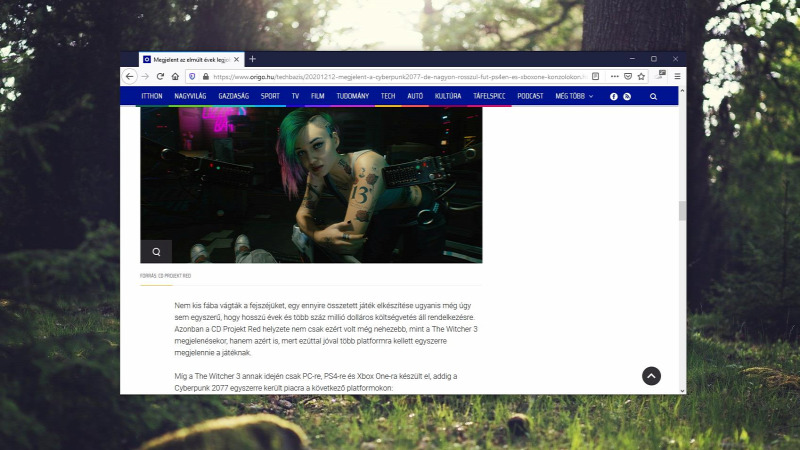
Task: Click scrollbar down arrow
Action: pyautogui.click(x=682, y=391)
